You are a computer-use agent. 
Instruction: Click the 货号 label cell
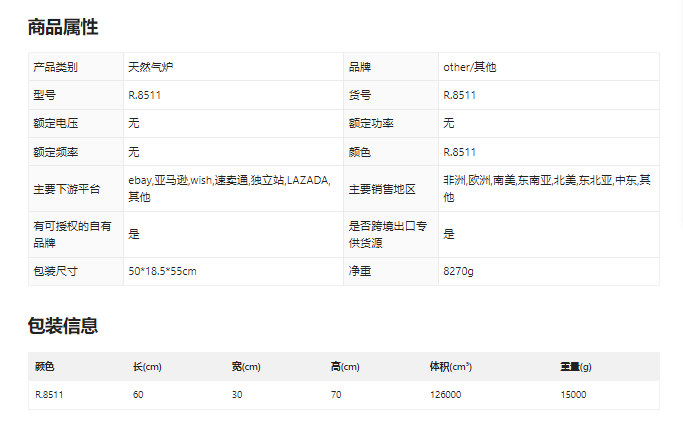[360, 95]
